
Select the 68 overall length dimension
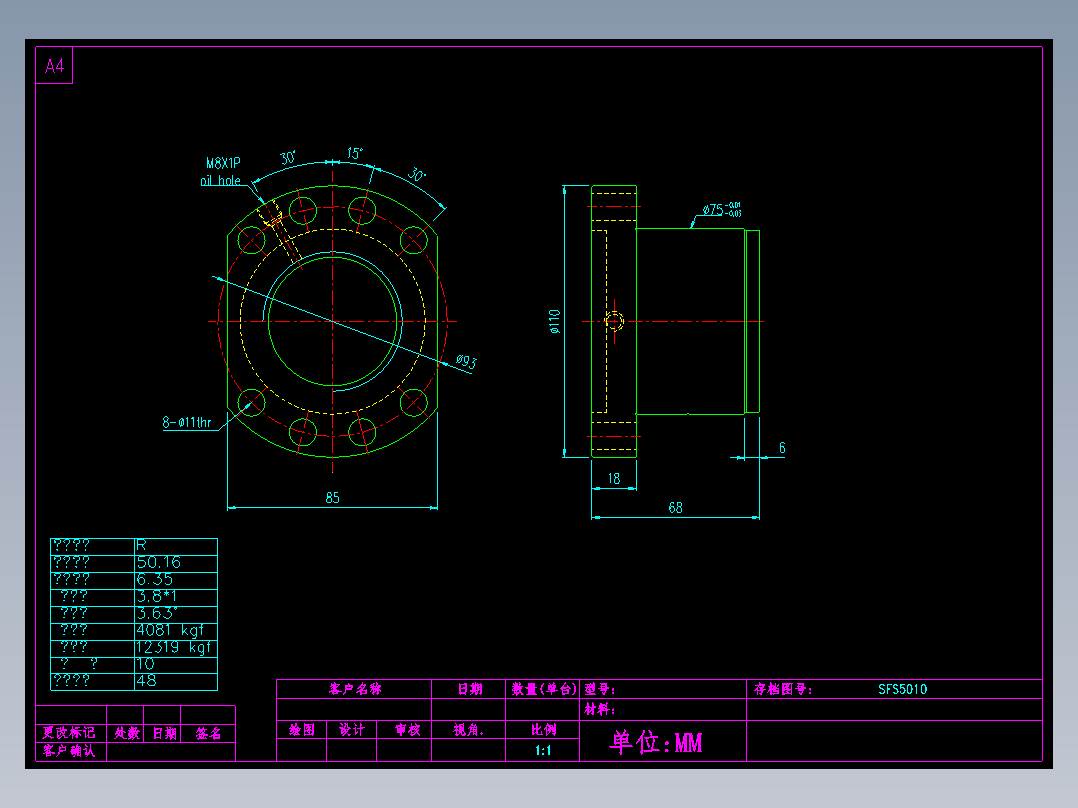[676, 507]
